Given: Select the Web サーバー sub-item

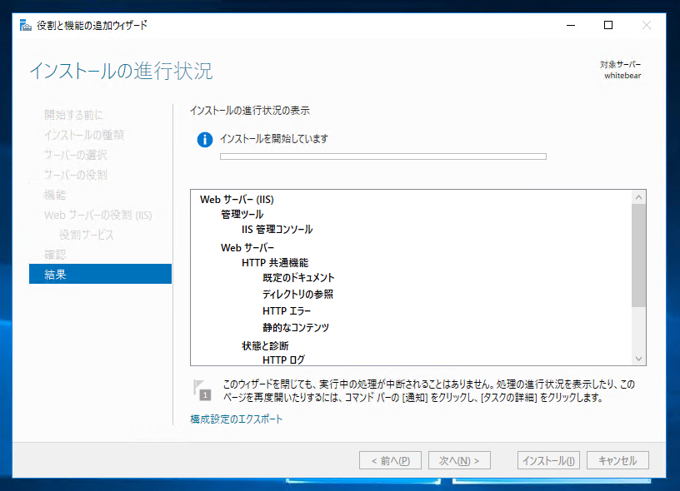Looking at the screenshot, I should tap(247, 248).
